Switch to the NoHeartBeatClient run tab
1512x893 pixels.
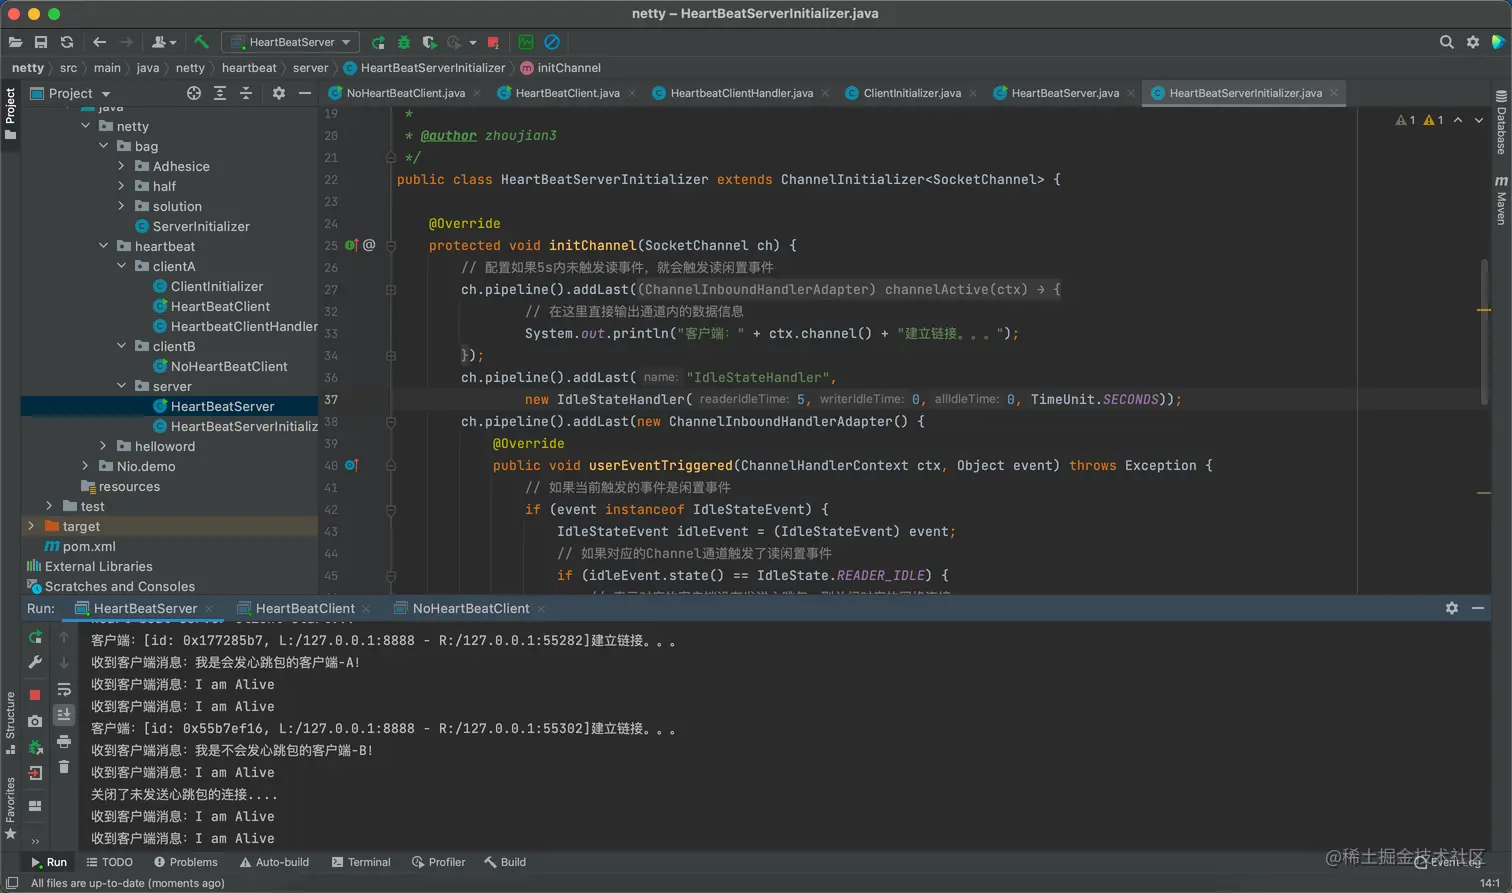click(470, 608)
